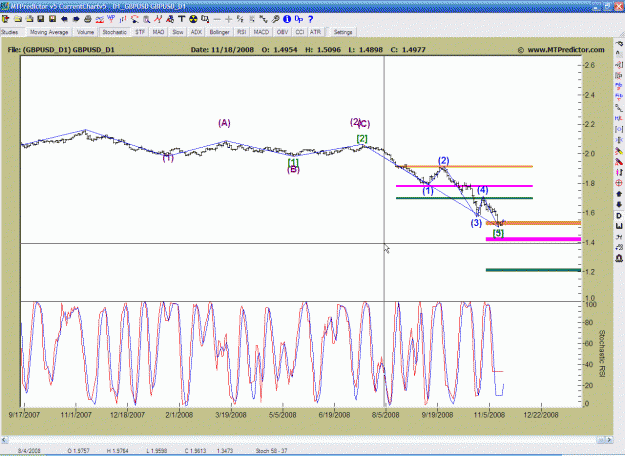Click the 'Date: 11/18/2008' header text
Image resolution: width=625 pixels, height=456 pixels.
point(222,50)
